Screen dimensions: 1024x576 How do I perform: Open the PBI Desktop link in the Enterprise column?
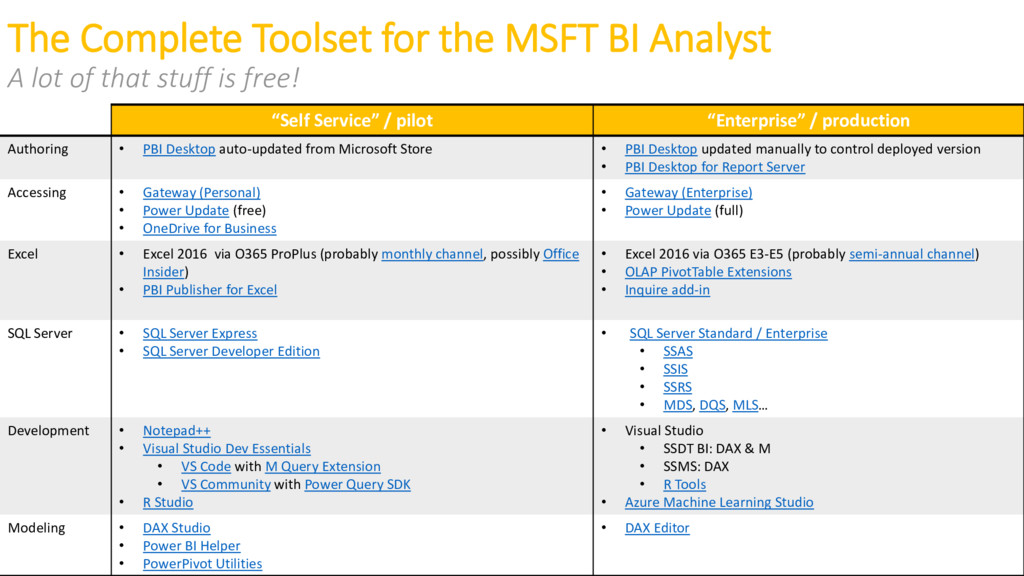tap(661, 149)
